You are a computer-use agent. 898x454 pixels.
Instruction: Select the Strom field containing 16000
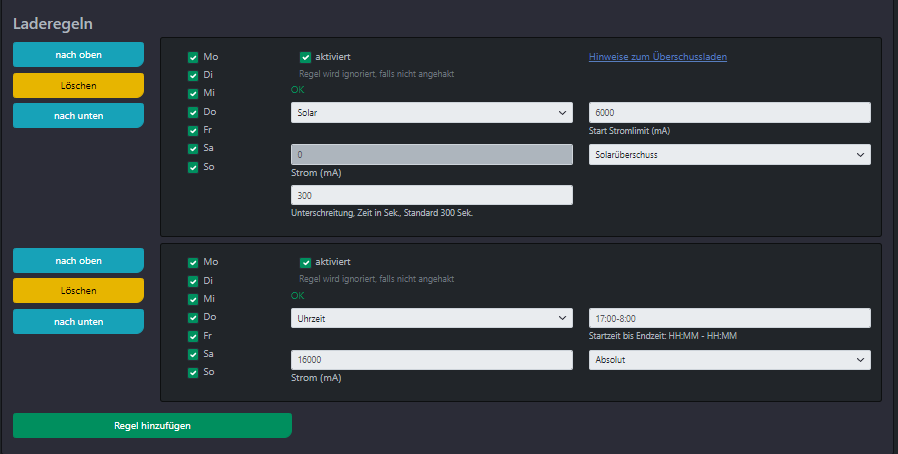(432, 360)
